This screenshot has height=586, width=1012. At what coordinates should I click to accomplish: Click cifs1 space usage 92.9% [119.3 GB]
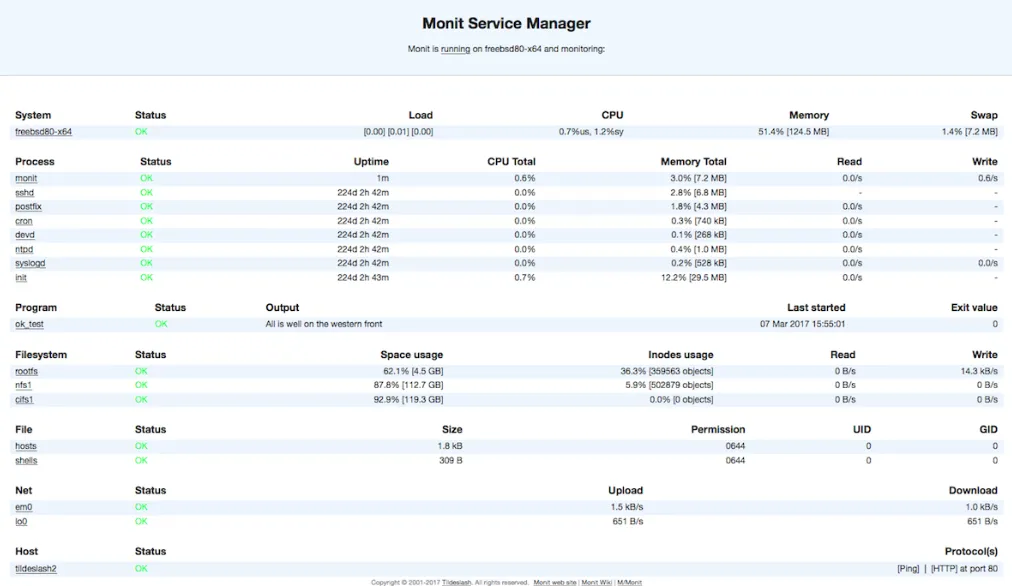409,399
